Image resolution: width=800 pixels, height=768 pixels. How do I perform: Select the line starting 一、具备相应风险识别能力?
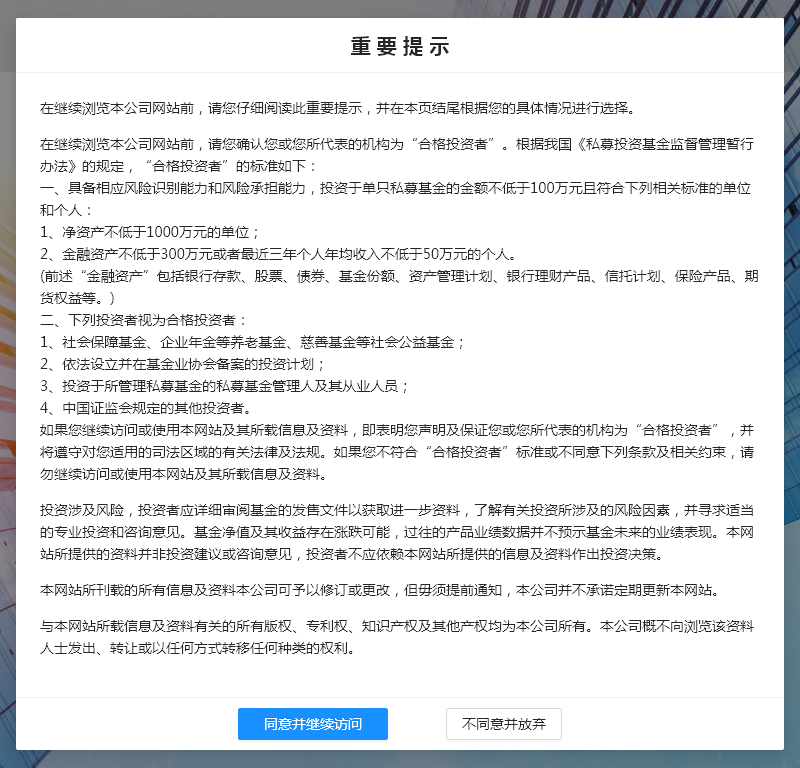click(395, 199)
